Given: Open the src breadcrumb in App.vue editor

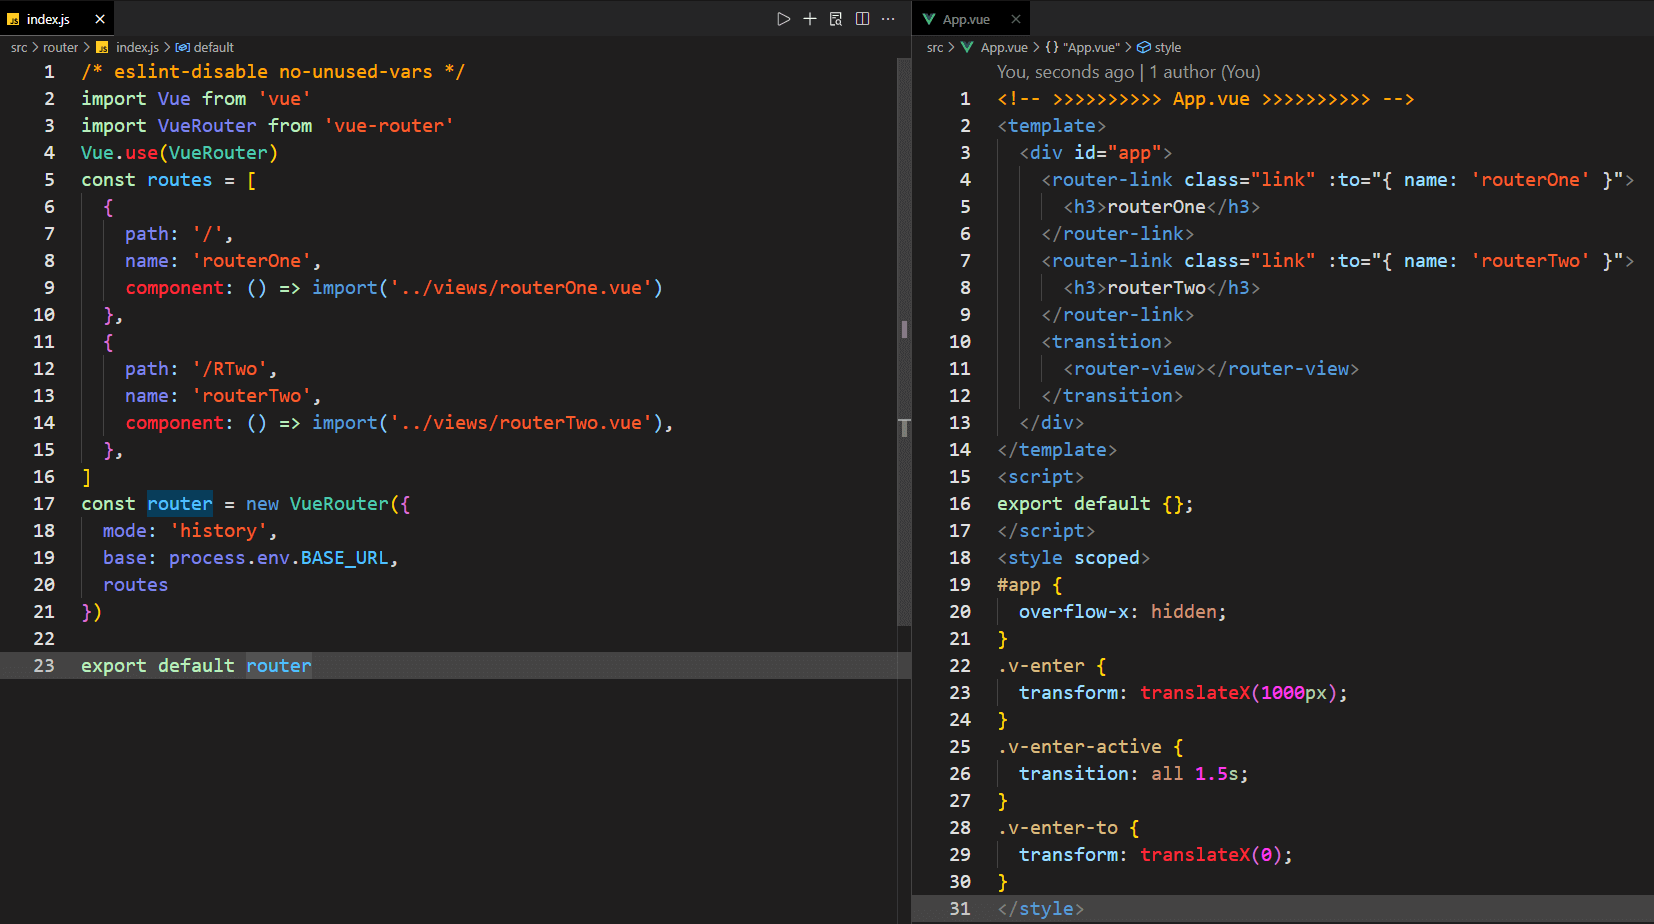Looking at the screenshot, I should point(935,47).
